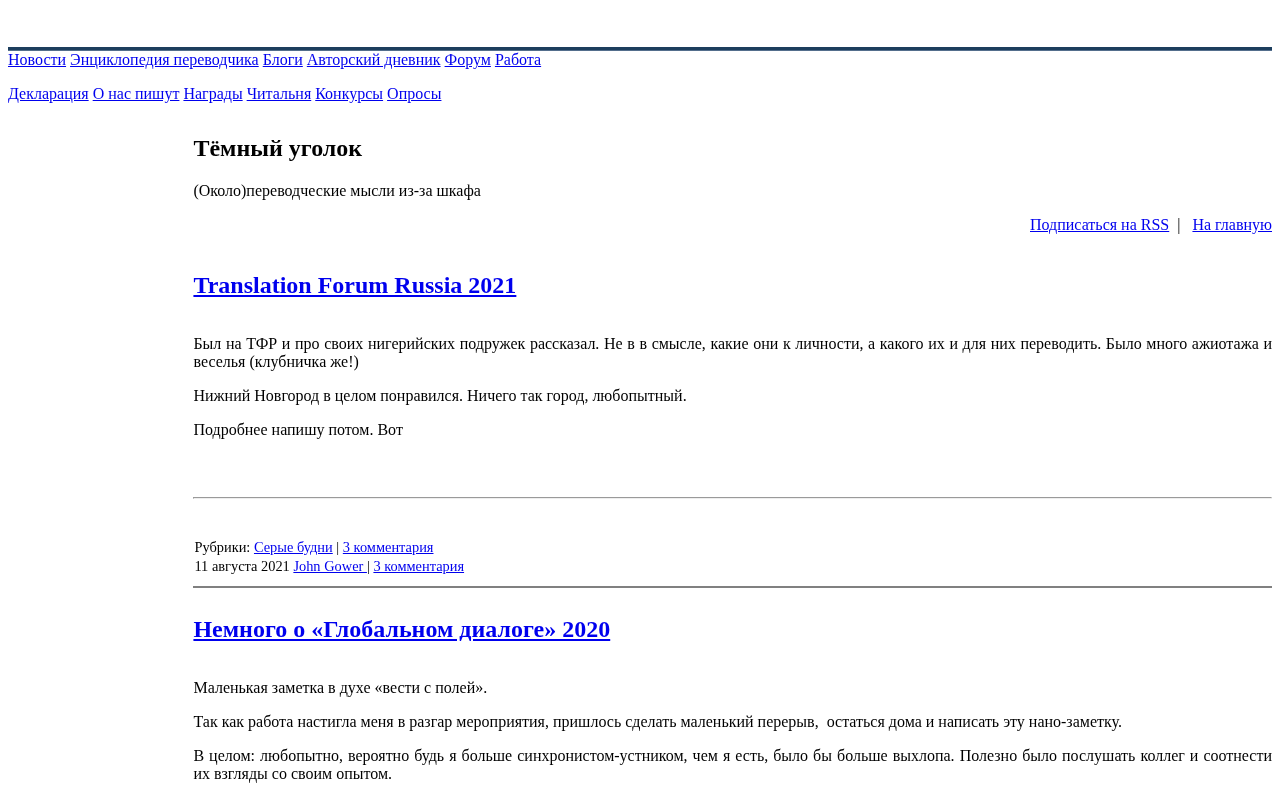This screenshot has width=1280, height=800.
Task: Visit the Форум link
Action: point(468,60)
